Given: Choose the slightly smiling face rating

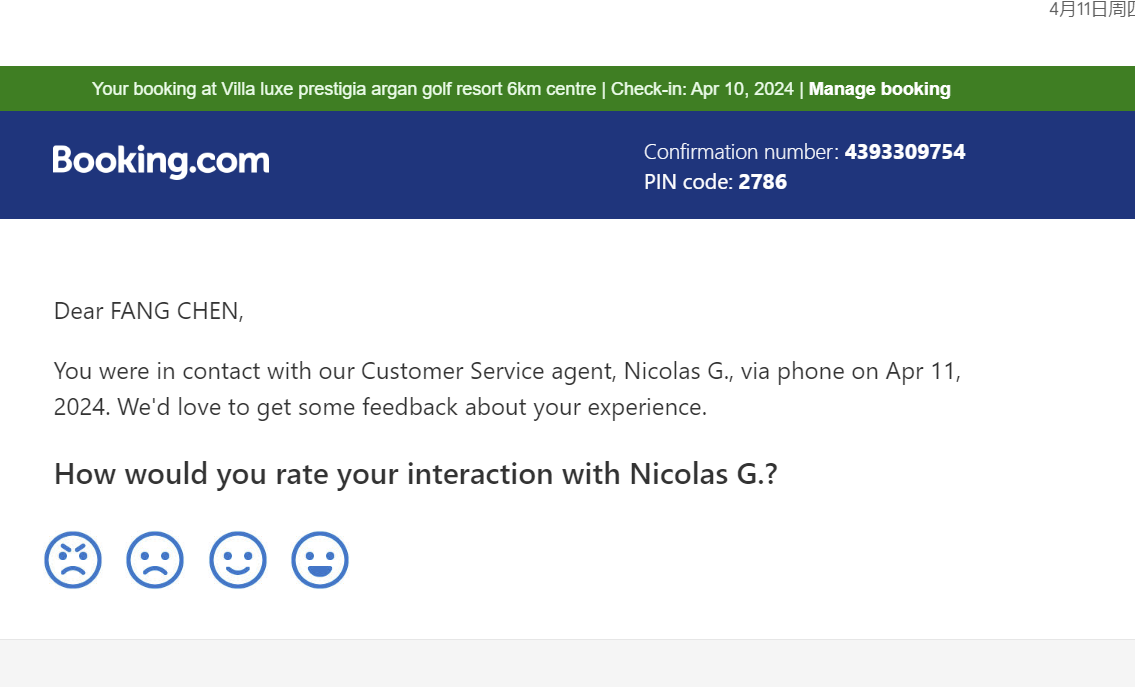Looking at the screenshot, I should [x=238, y=560].
